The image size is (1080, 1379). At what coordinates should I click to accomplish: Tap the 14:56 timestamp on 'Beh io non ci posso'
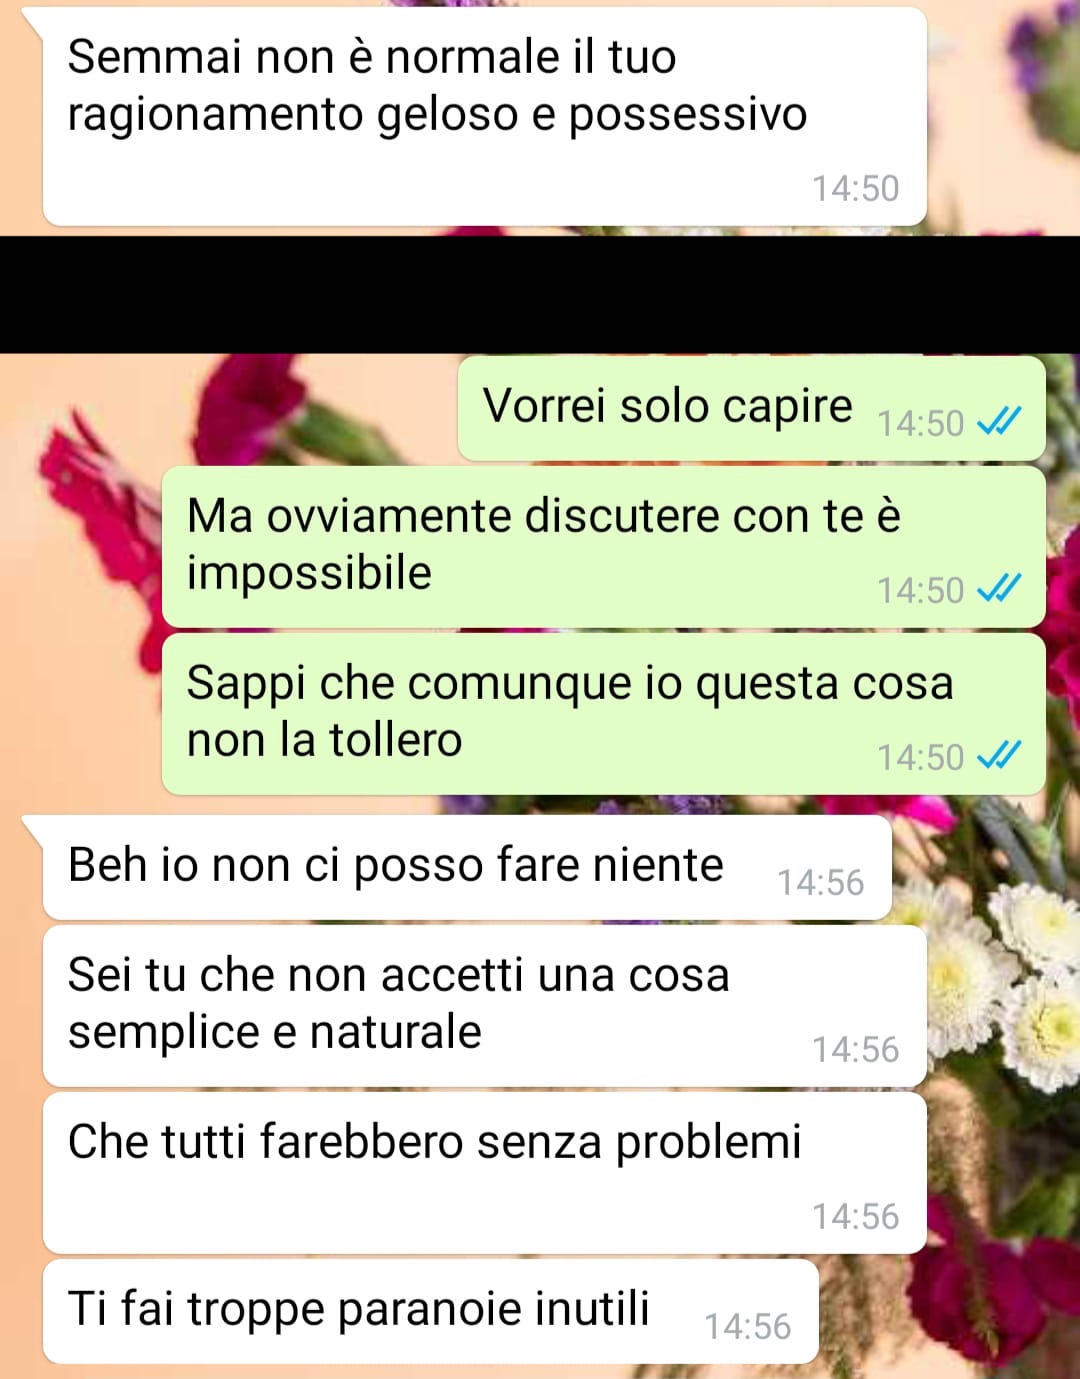click(x=821, y=882)
